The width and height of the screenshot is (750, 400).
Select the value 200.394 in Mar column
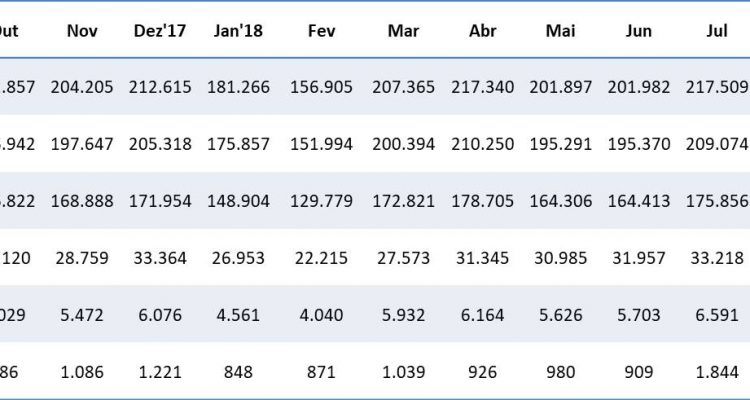402,144
